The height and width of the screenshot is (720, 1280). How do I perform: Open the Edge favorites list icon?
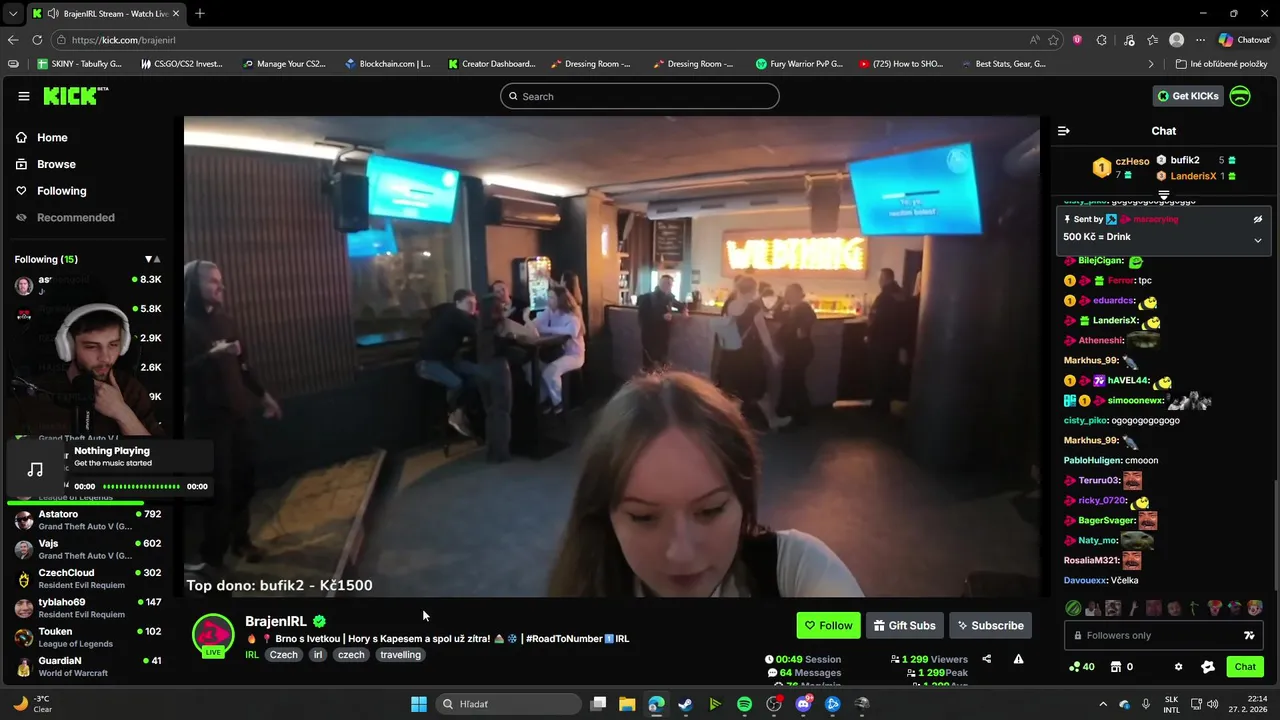pos(1153,40)
